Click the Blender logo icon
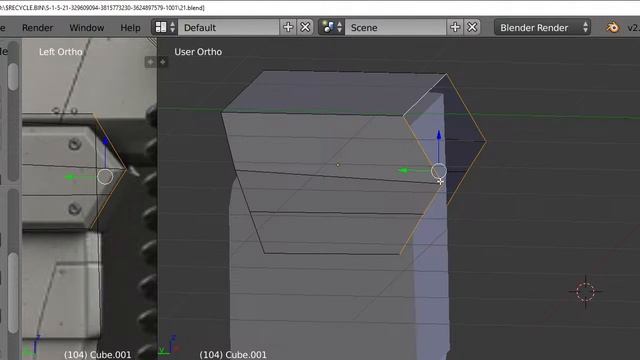The width and height of the screenshot is (640, 360). tap(612, 27)
